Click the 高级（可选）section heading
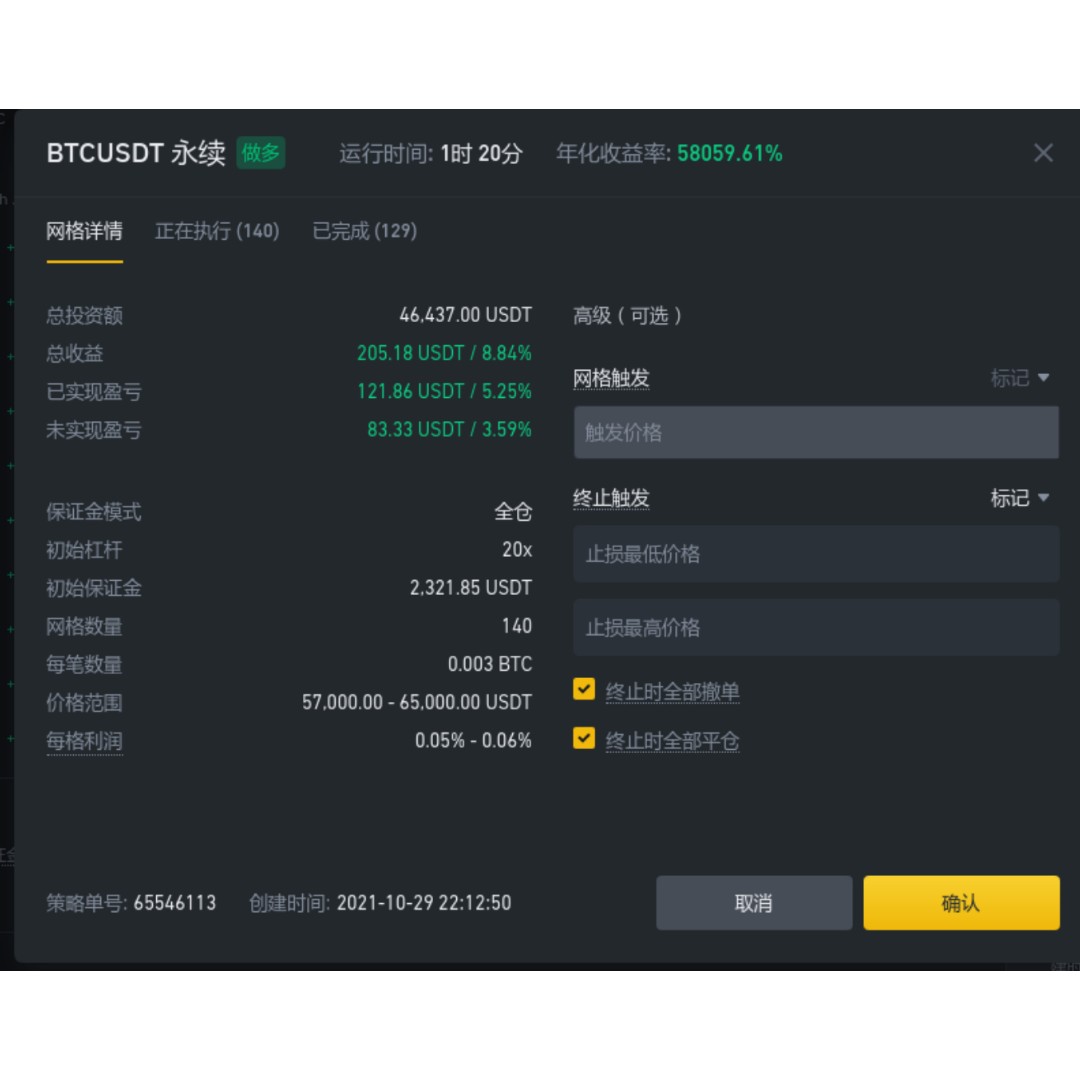This screenshot has width=1080, height=1080. tap(628, 316)
